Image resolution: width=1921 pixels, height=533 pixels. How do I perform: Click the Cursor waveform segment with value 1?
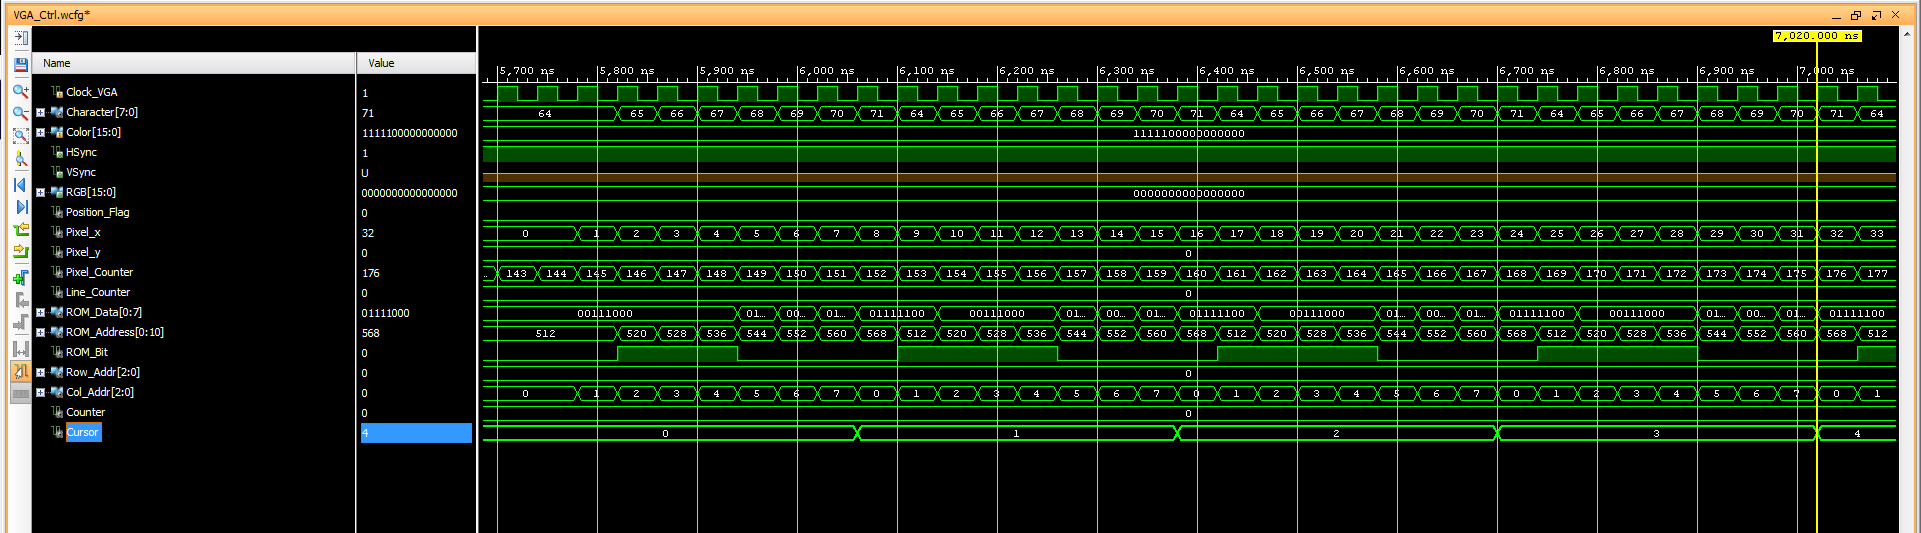tap(1017, 433)
